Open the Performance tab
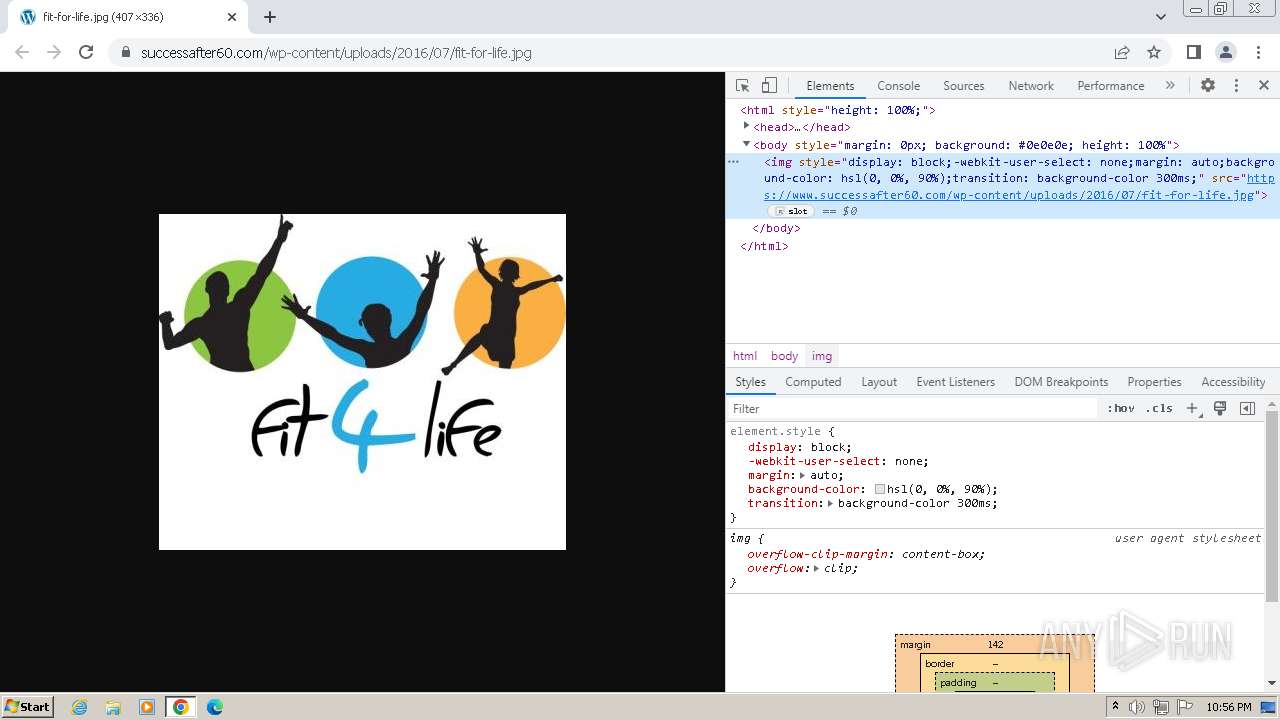 [x=1110, y=86]
